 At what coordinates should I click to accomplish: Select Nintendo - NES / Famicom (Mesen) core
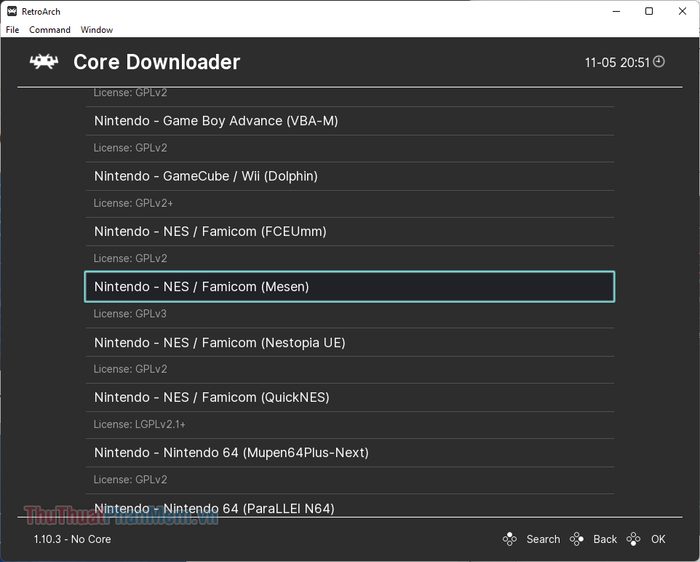click(350, 287)
